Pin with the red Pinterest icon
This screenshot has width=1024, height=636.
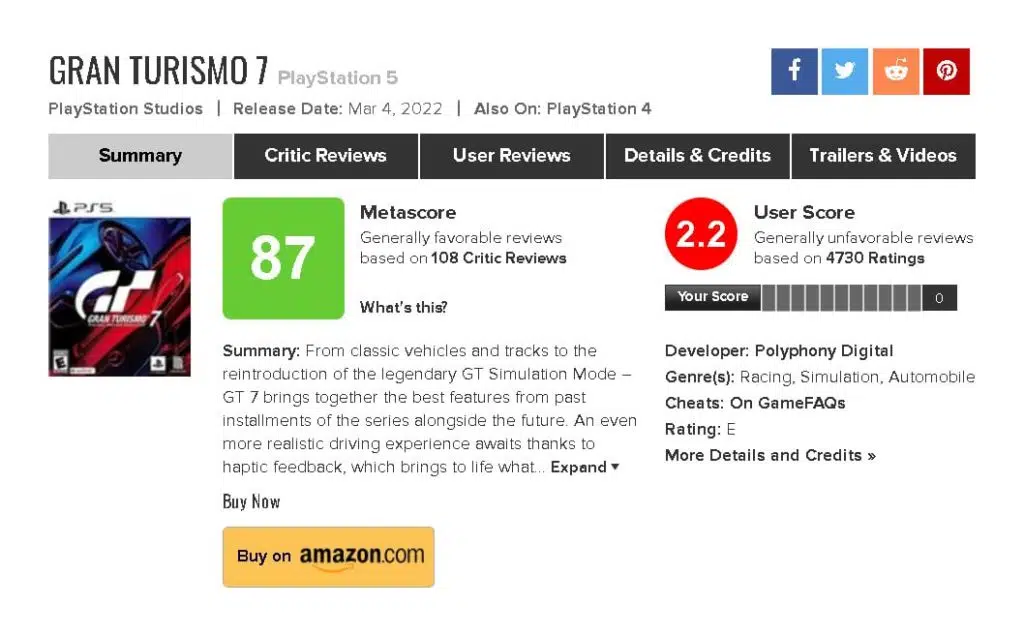[946, 71]
